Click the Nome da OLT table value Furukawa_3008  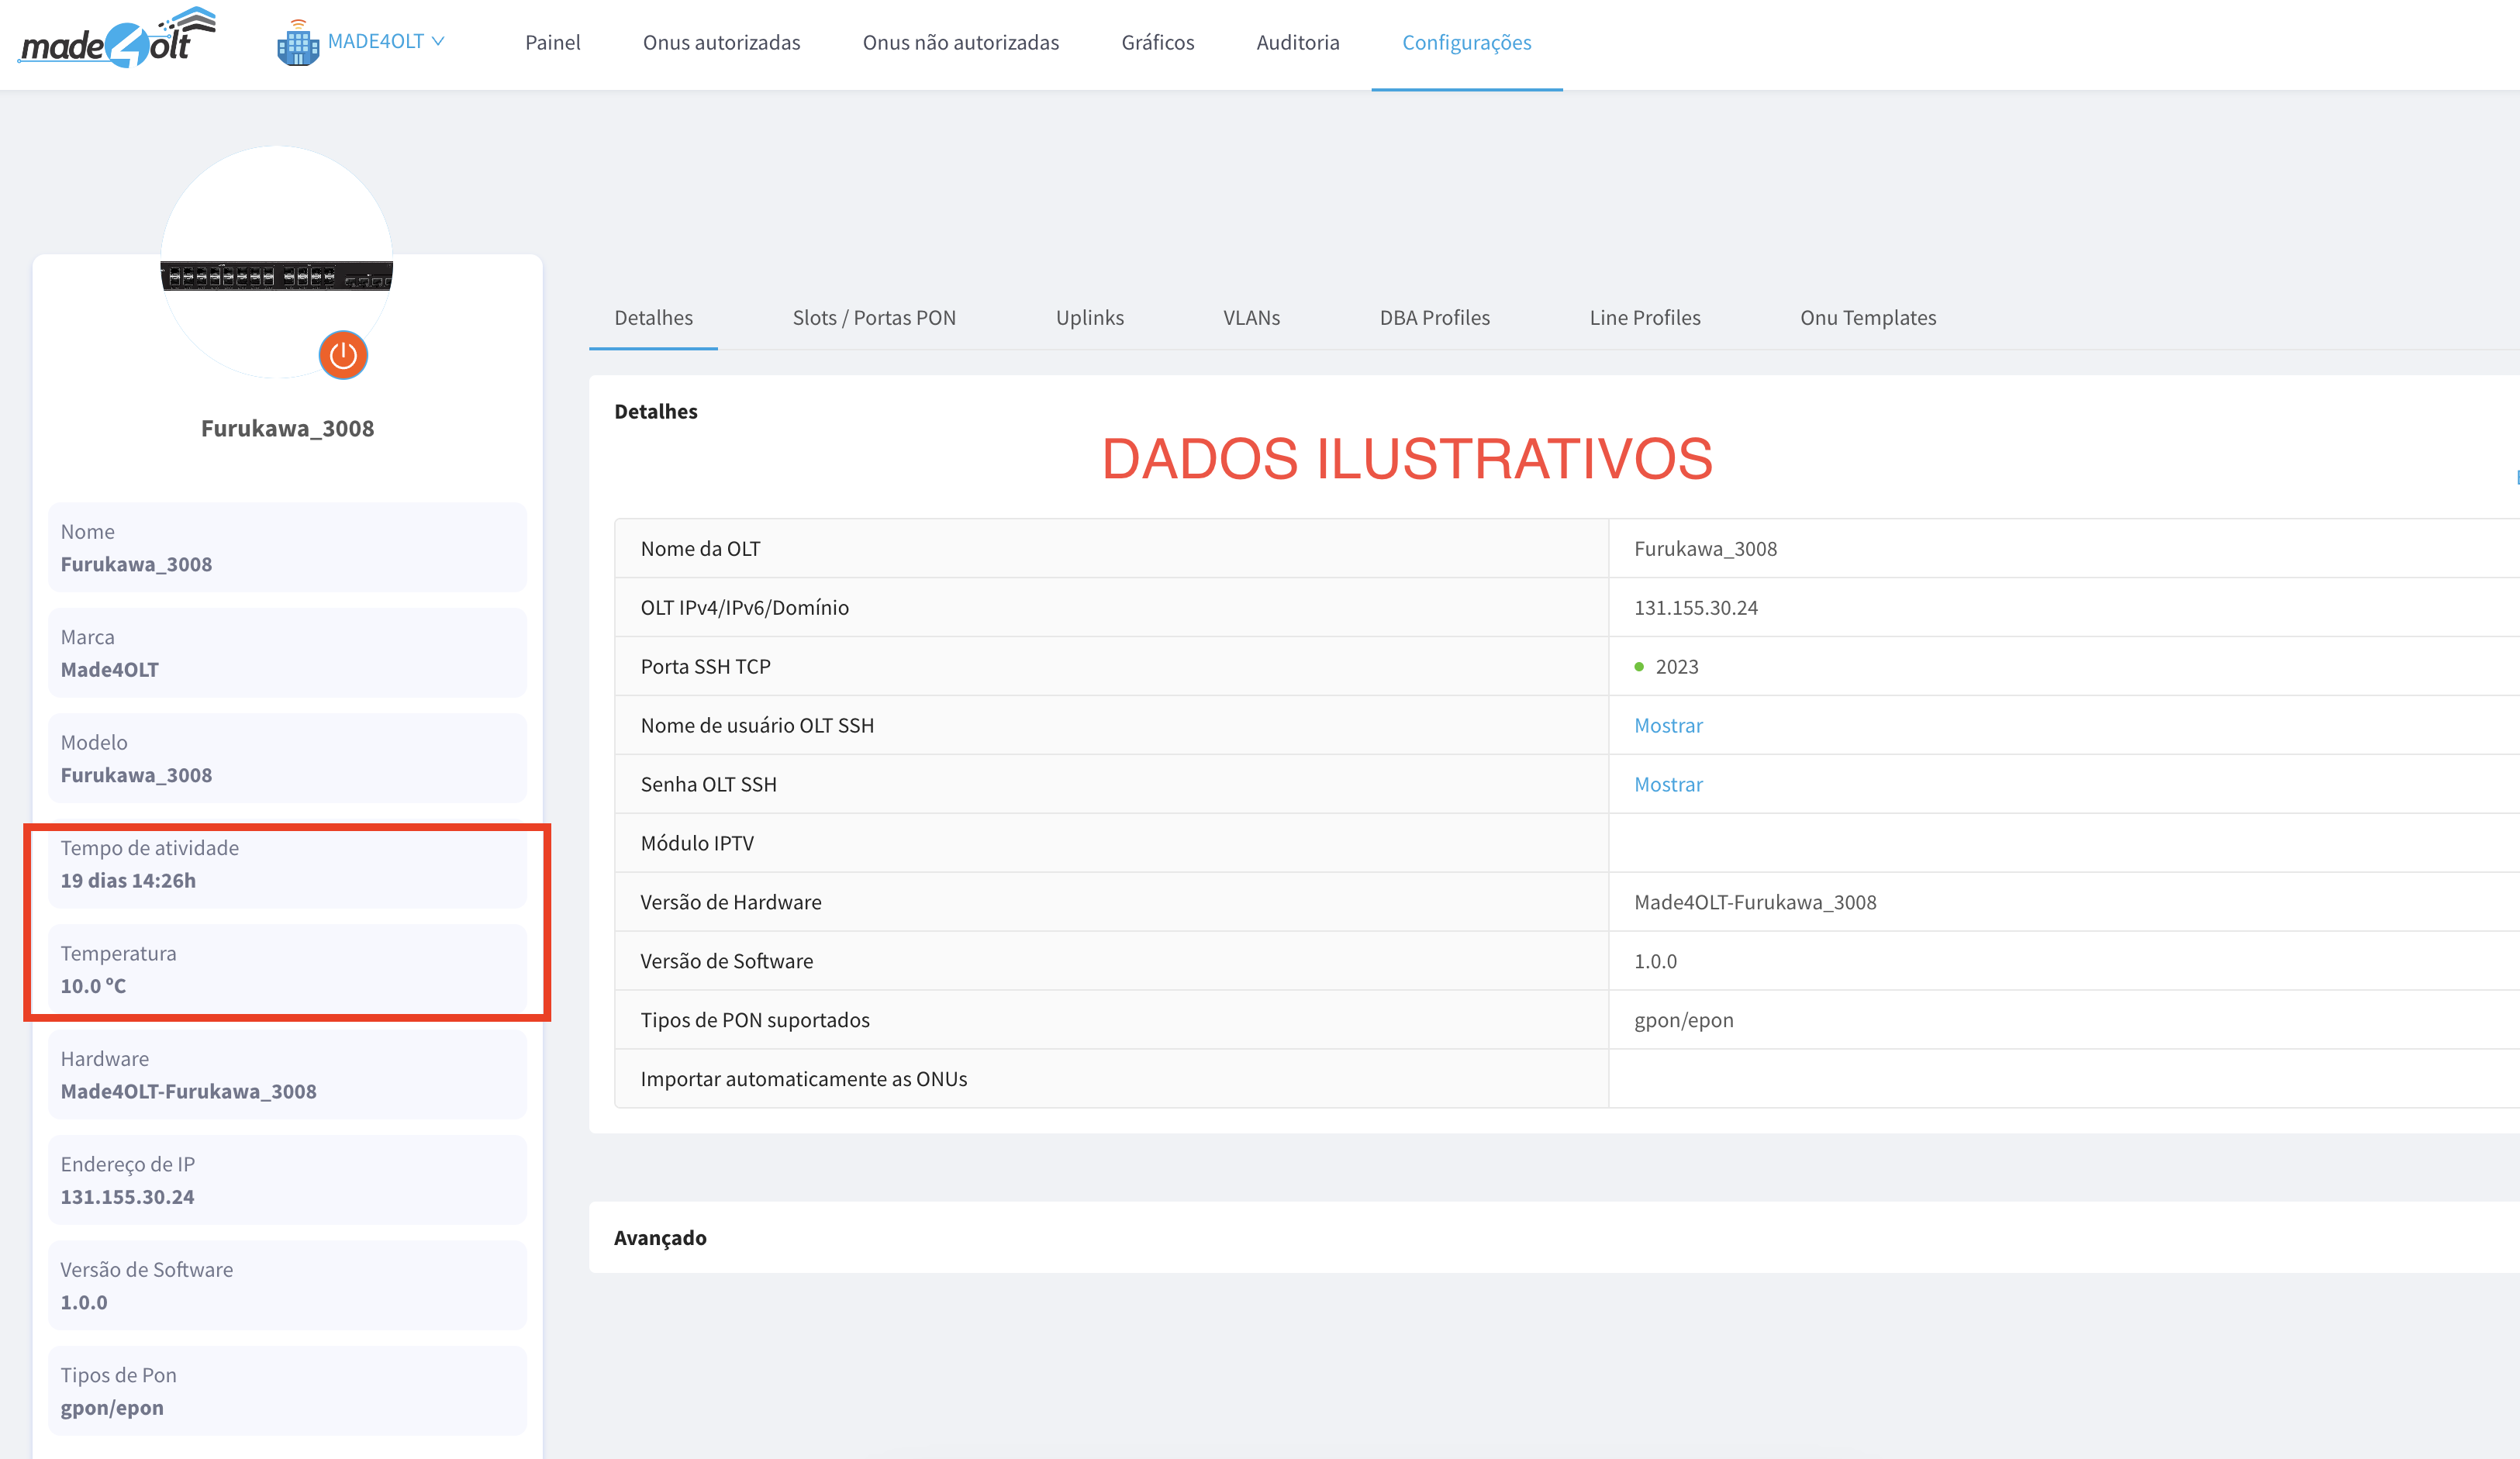click(1705, 548)
